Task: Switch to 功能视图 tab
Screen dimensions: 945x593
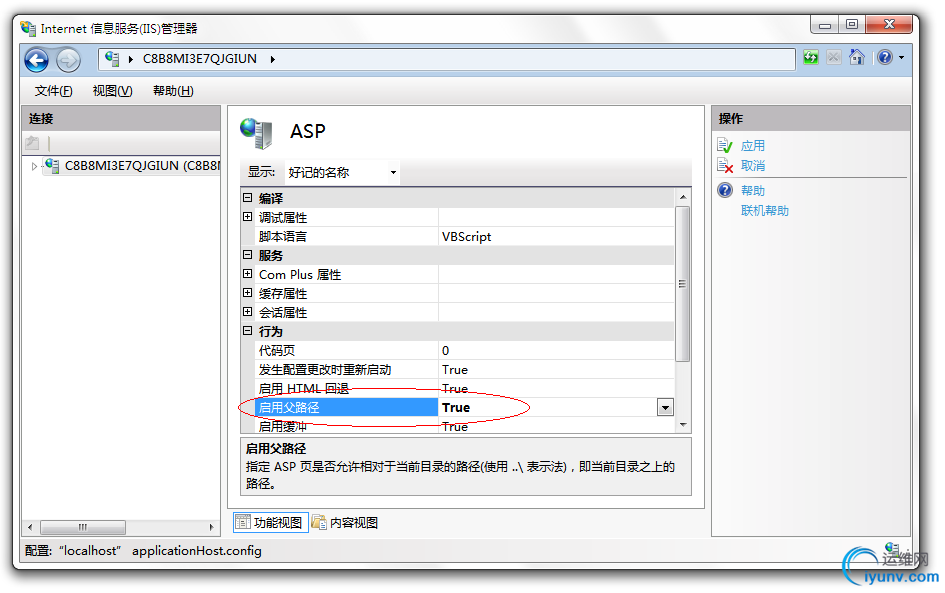Action: click(x=271, y=522)
